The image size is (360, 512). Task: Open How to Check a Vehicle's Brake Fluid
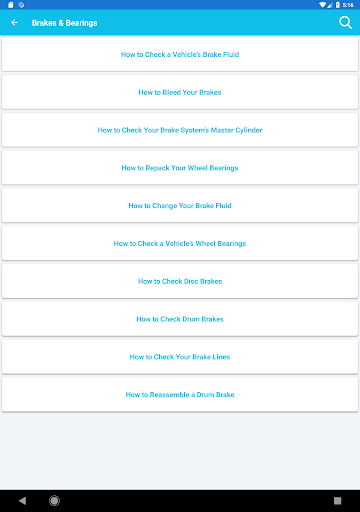[x=180, y=54]
